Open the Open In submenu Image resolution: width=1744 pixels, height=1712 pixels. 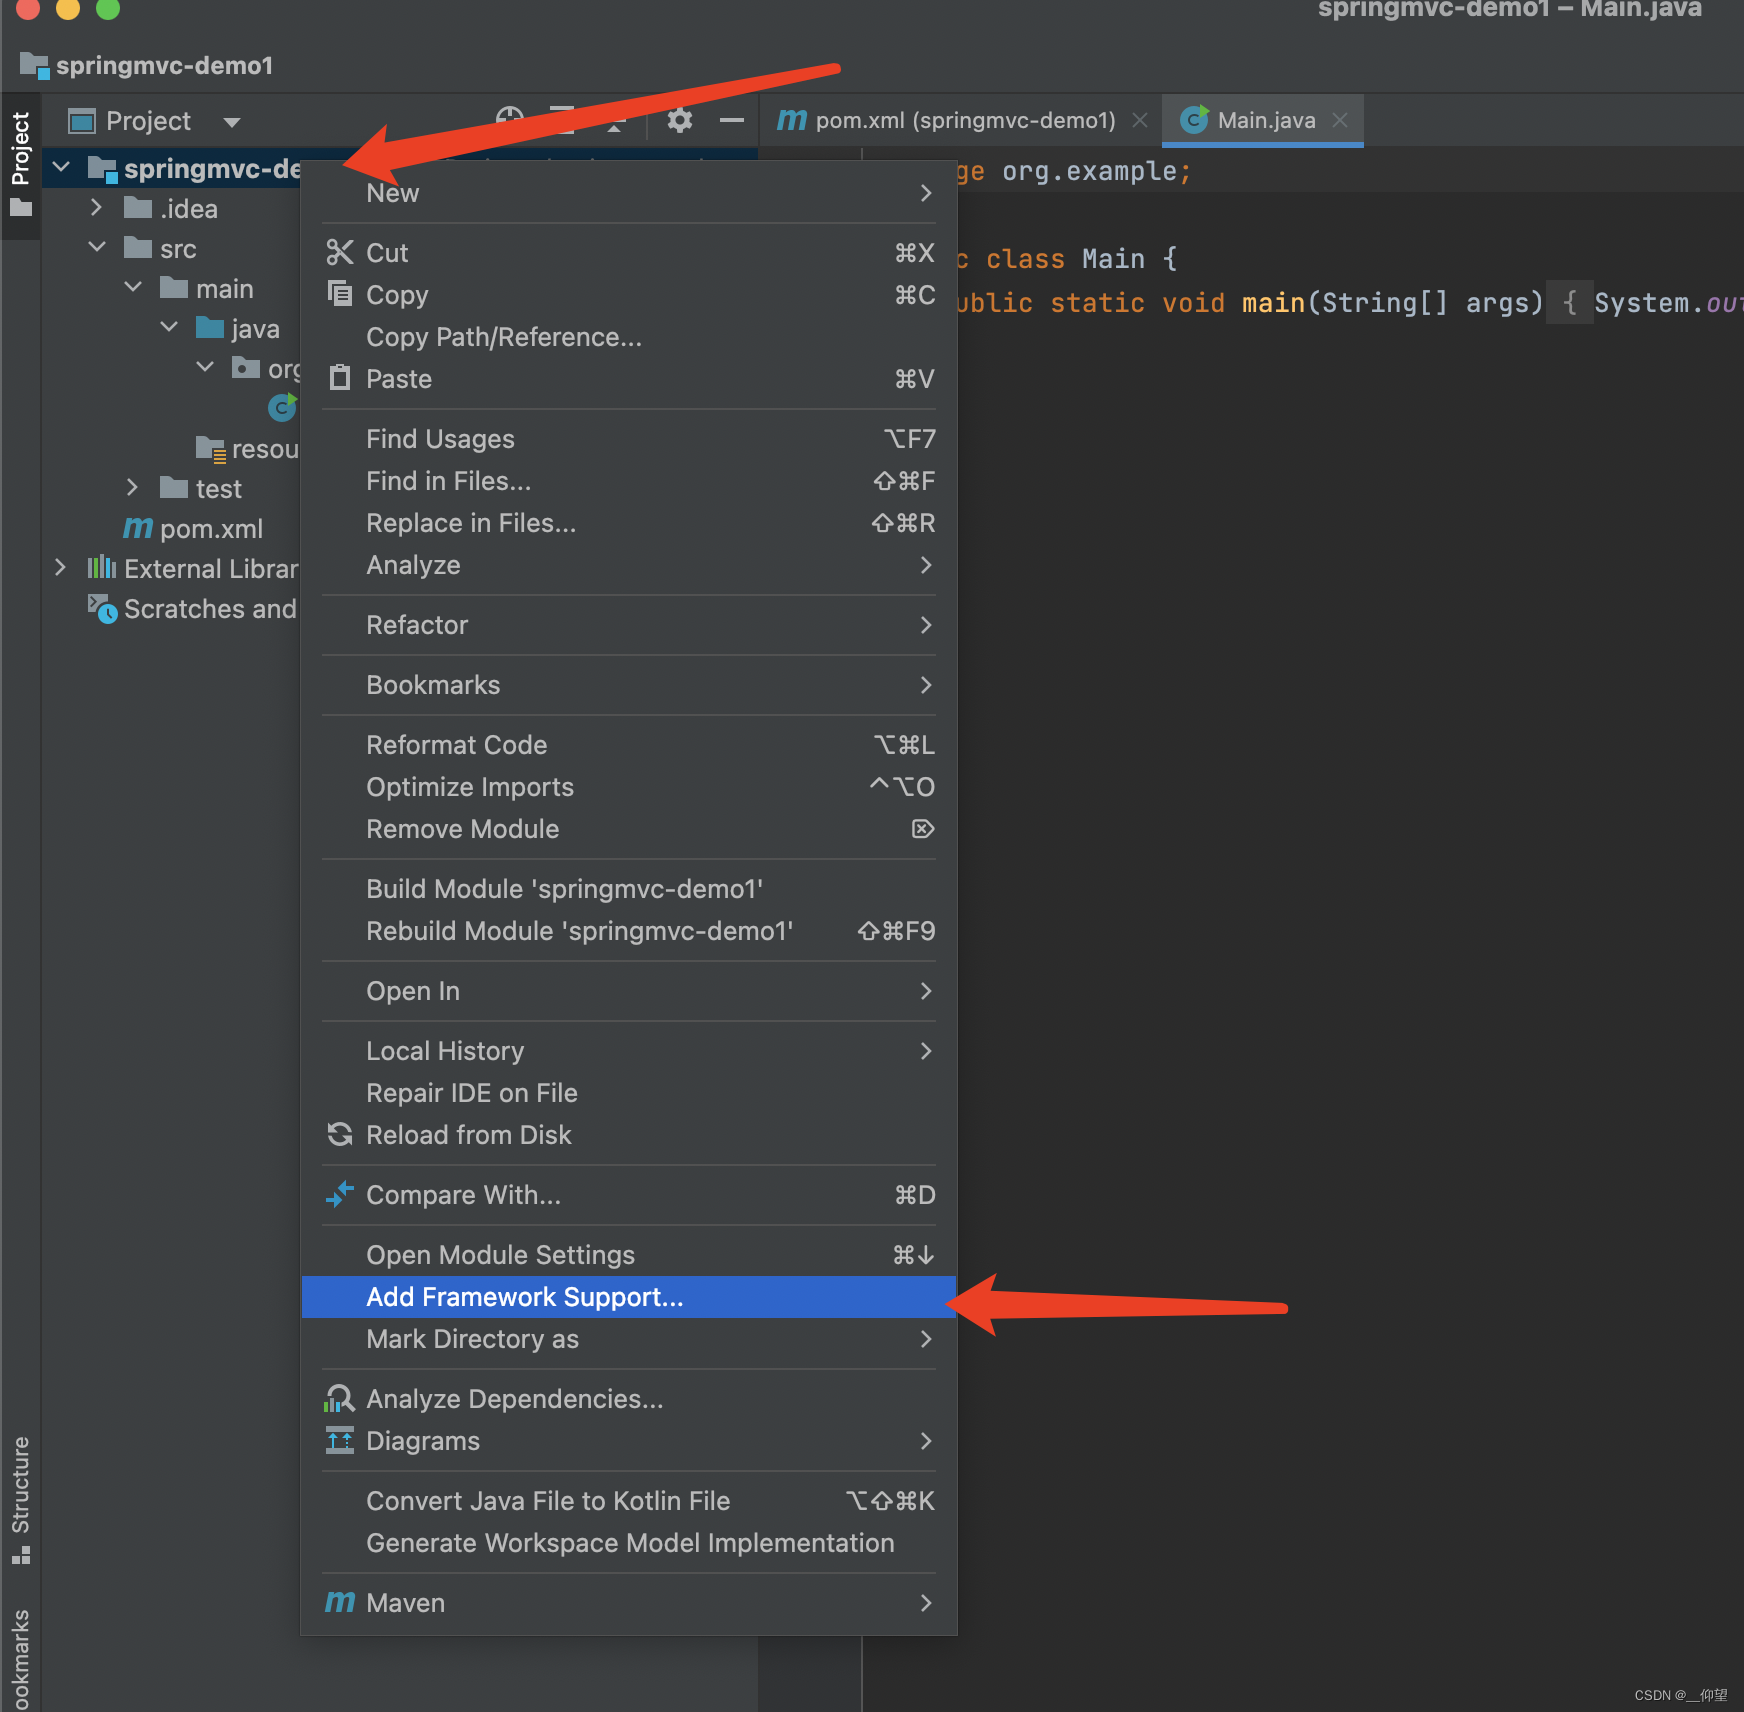629,991
